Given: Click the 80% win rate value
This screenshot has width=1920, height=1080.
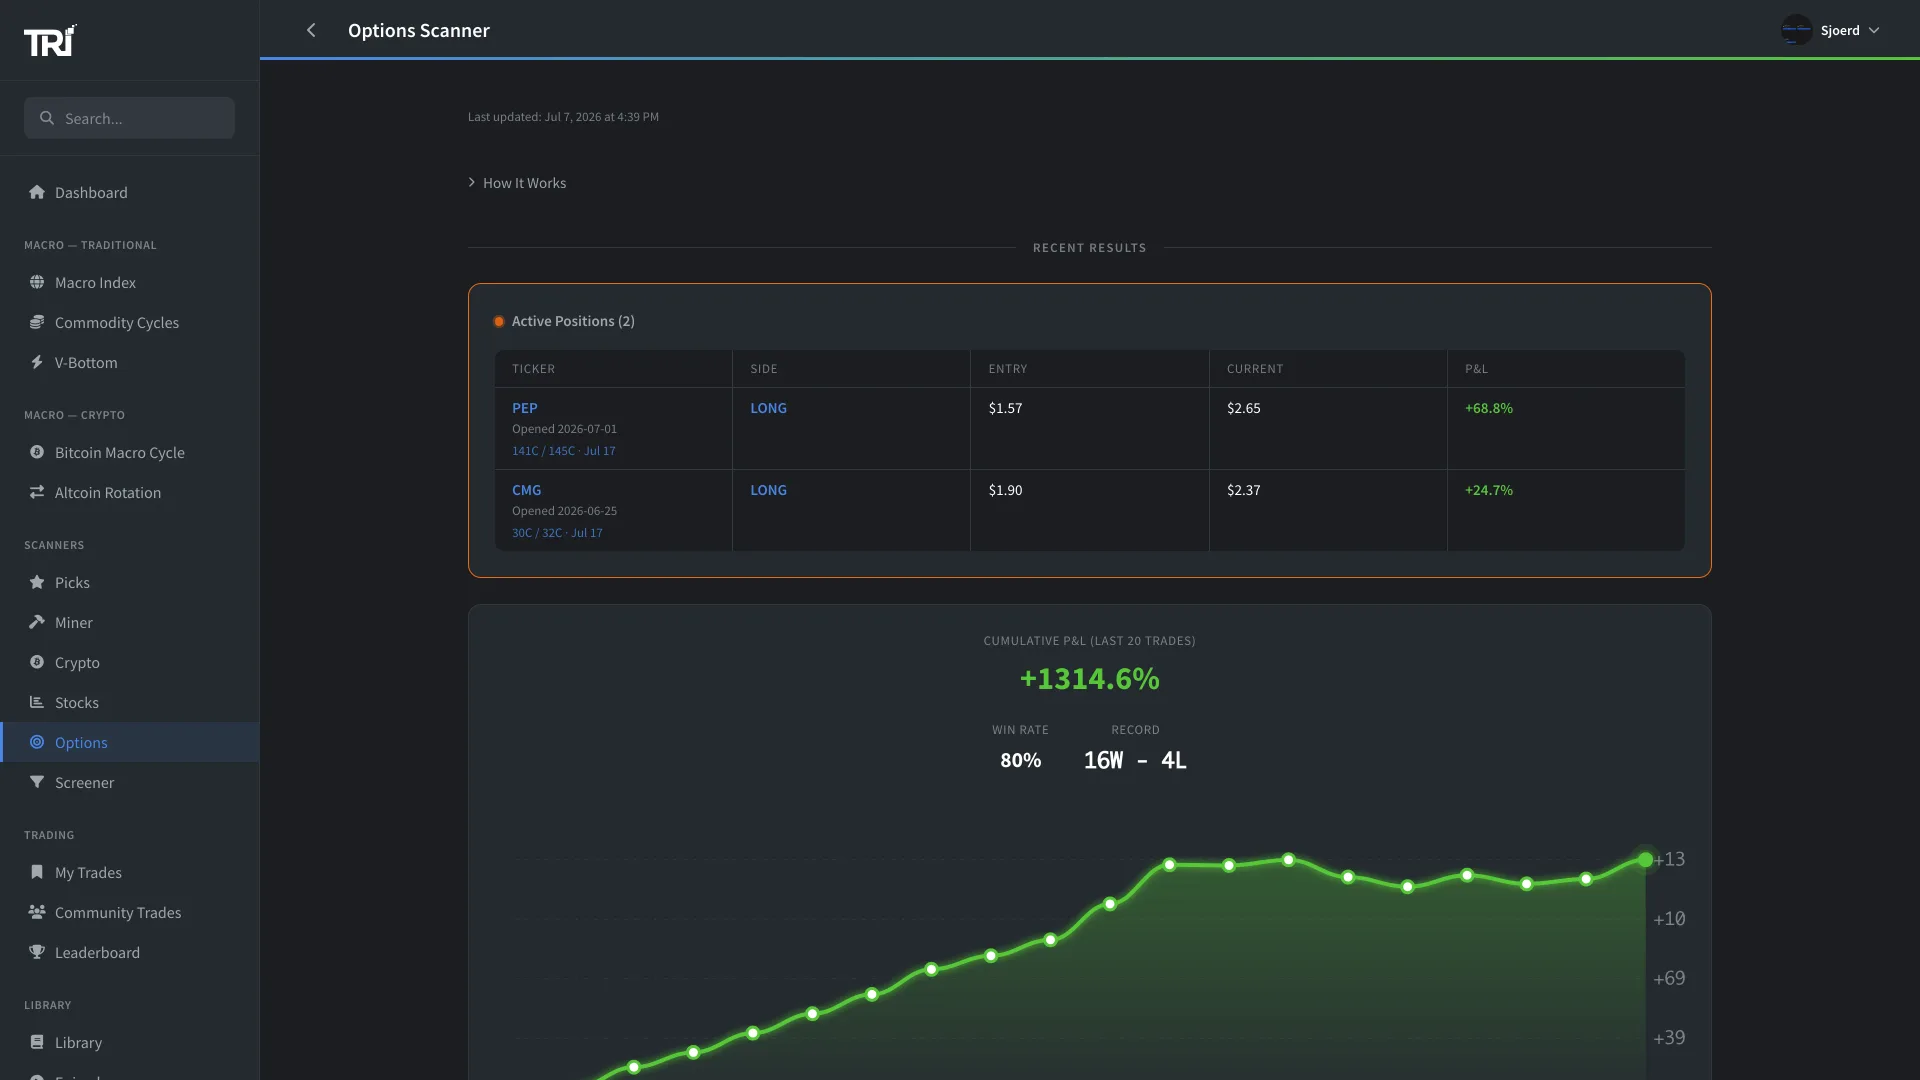Looking at the screenshot, I should pyautogui.click(x=1020, y=760).
